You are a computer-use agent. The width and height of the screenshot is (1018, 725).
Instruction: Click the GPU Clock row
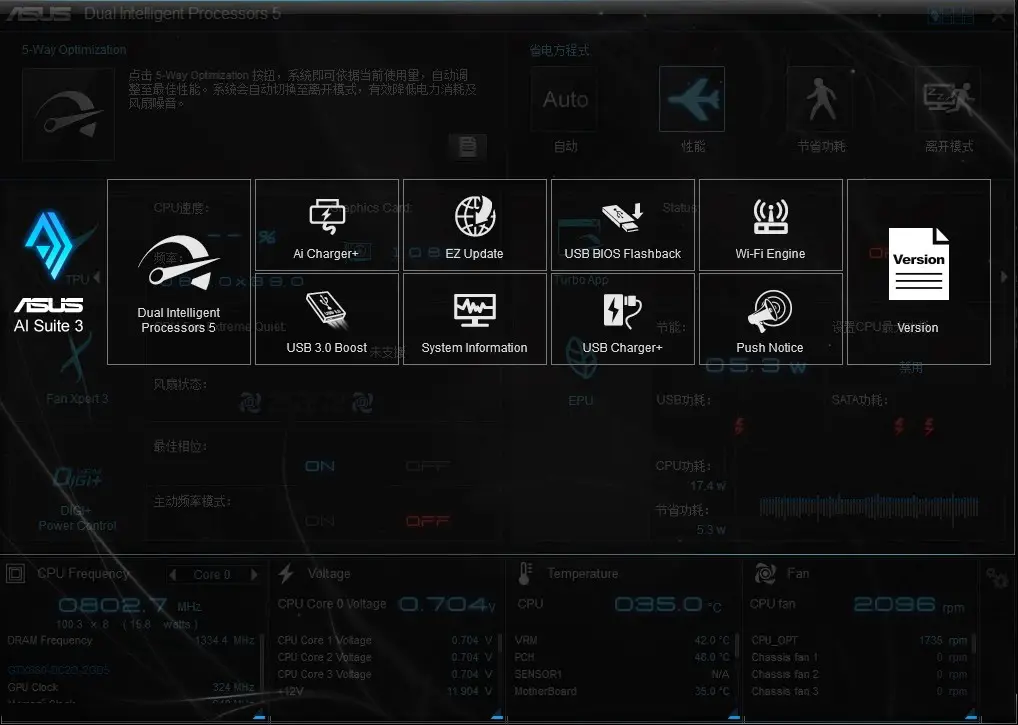tap(130, 687)
